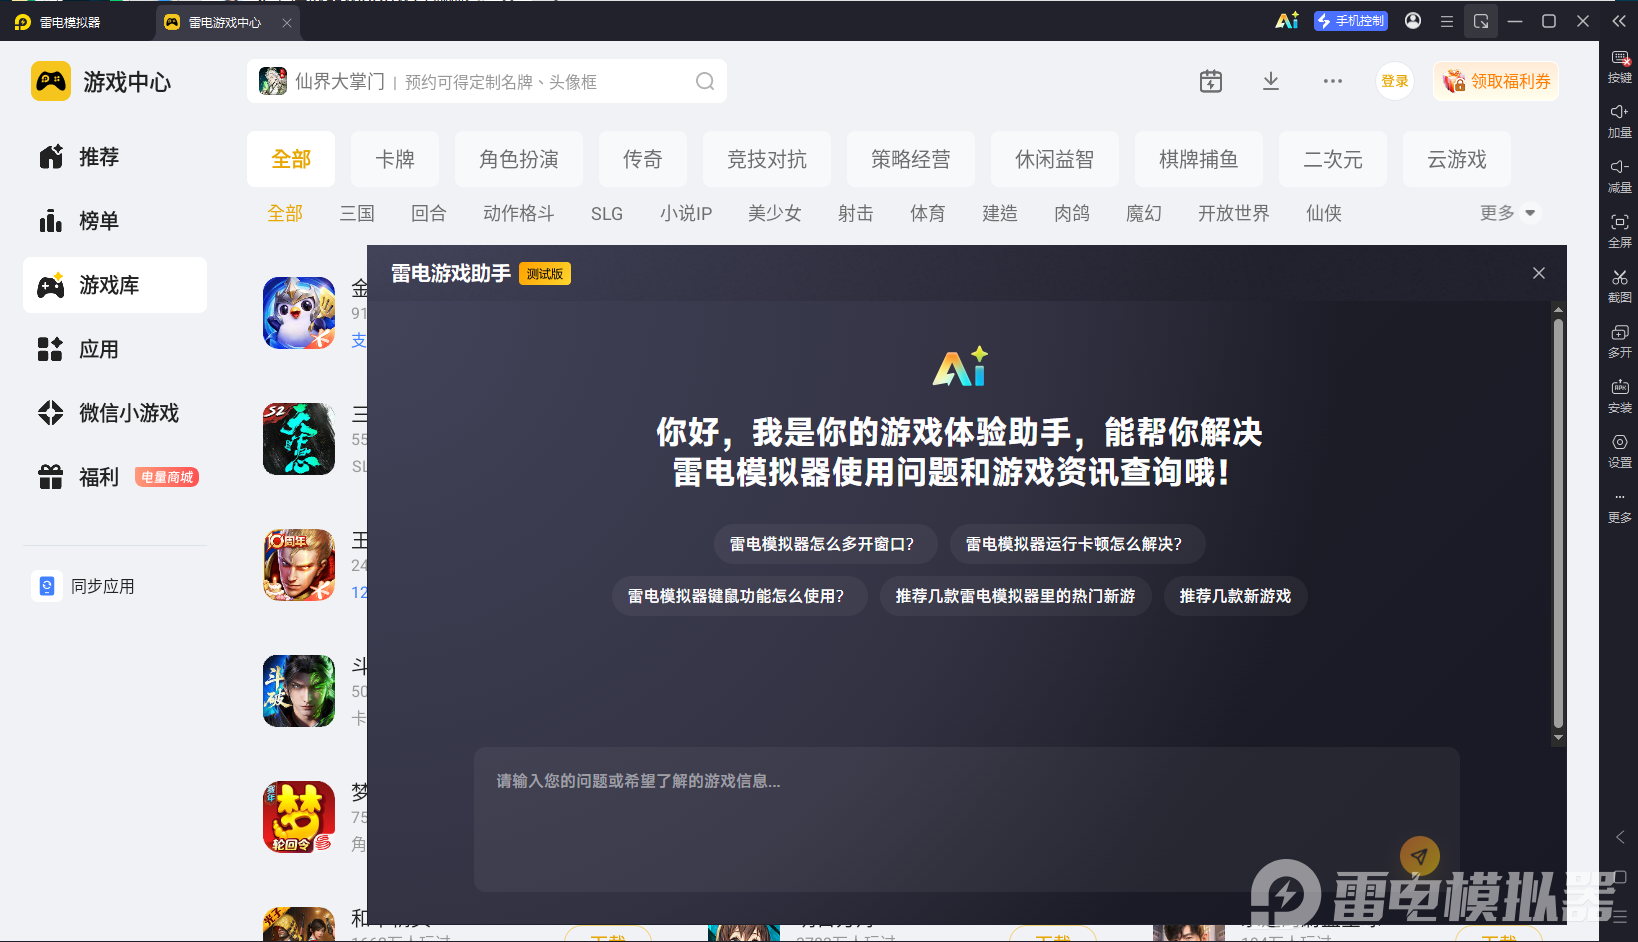Increase volume with 加量 icon

point(1620,122)
